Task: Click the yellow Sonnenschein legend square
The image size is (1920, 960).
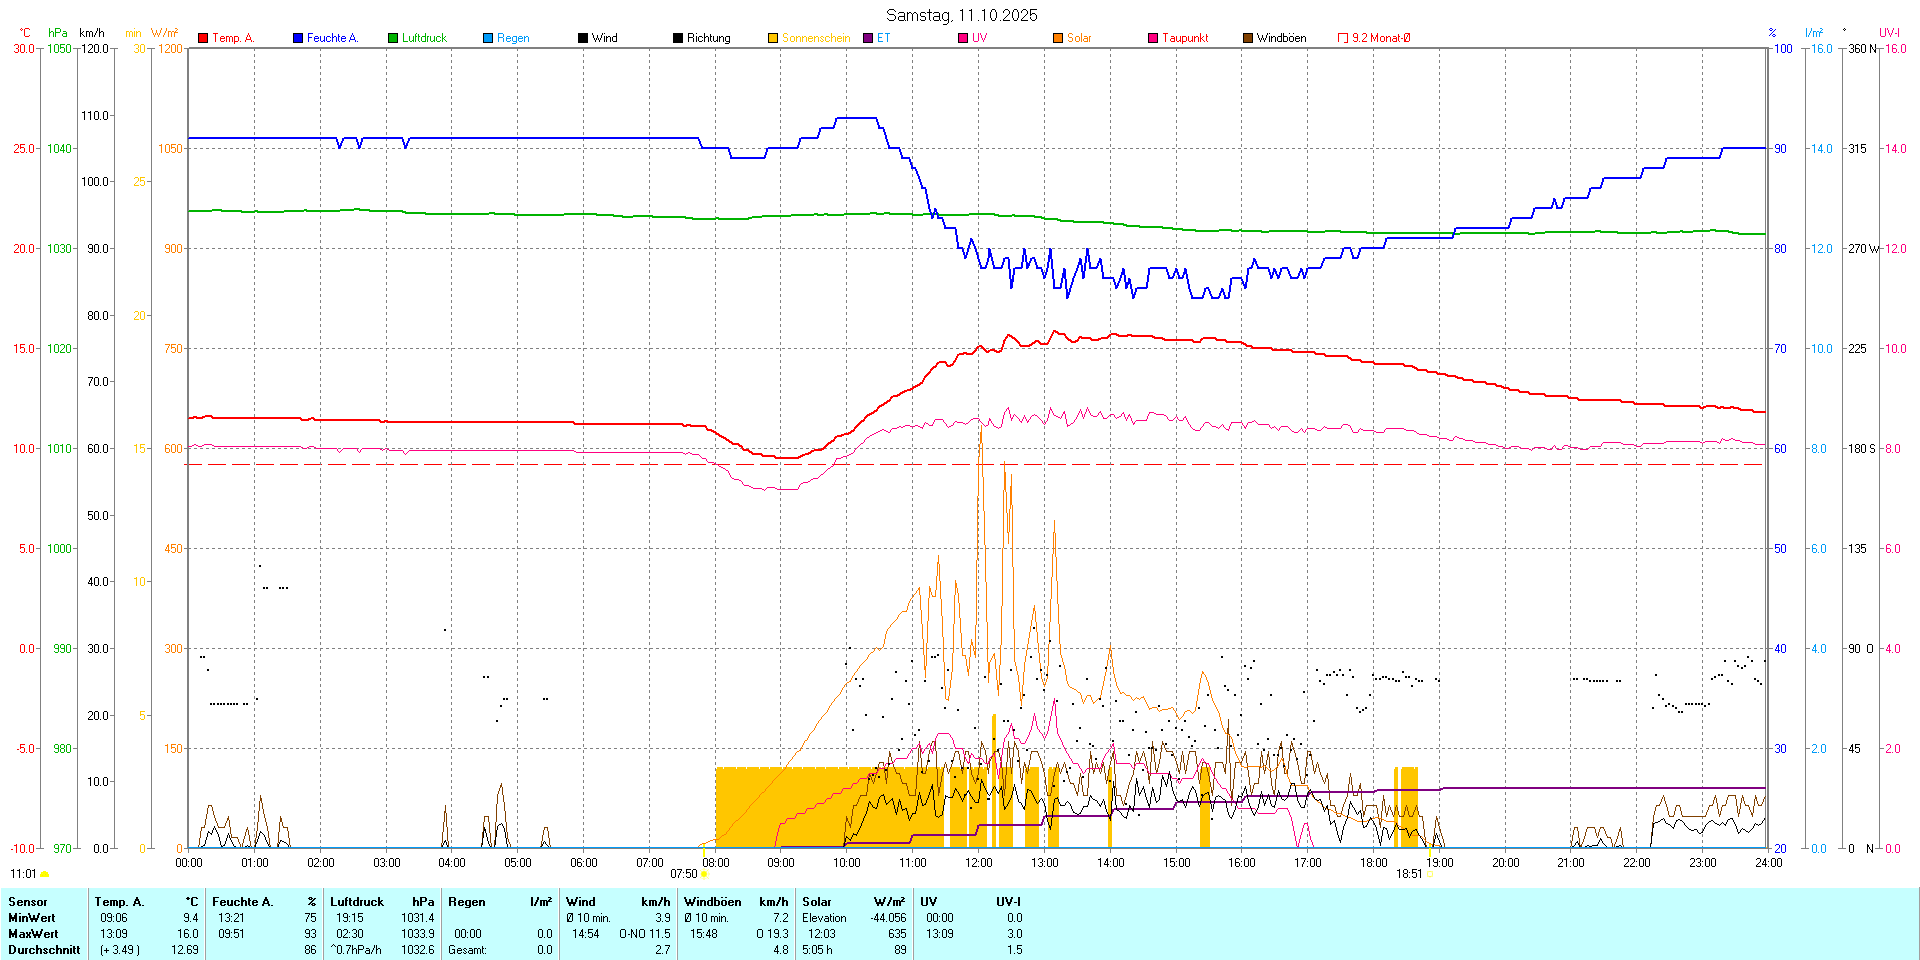Action: coord(773,38)
